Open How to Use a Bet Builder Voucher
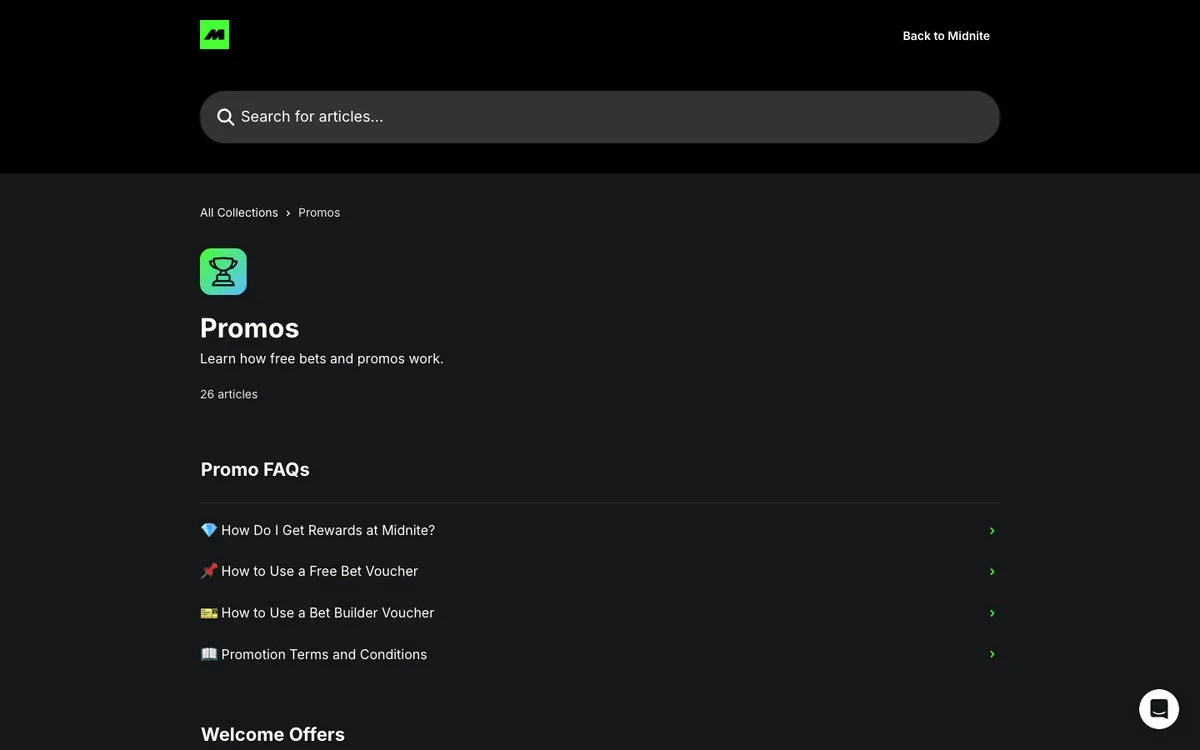The image size is (1200, 750). coord(600,613)
